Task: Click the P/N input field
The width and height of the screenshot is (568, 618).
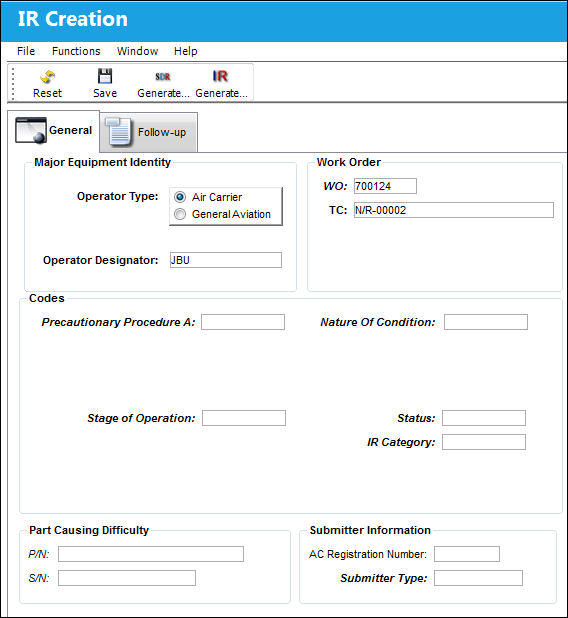Action: [x=151, y=554]
